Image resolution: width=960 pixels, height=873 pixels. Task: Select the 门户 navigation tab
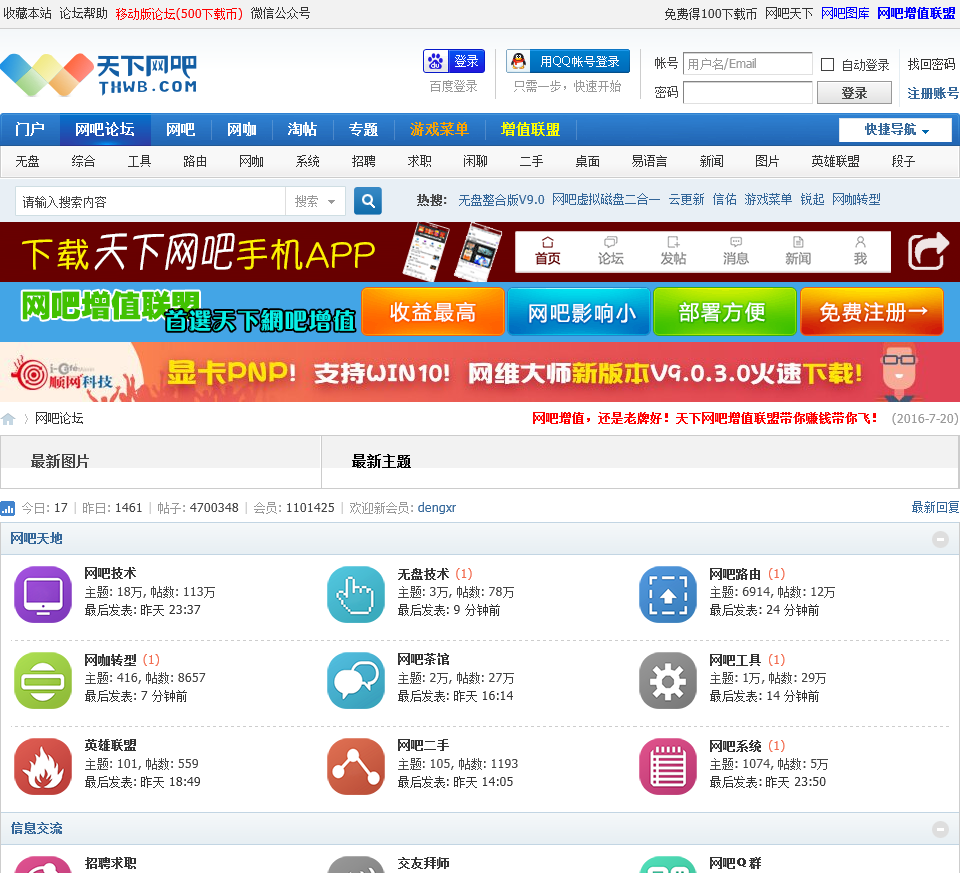coord(30,129)
